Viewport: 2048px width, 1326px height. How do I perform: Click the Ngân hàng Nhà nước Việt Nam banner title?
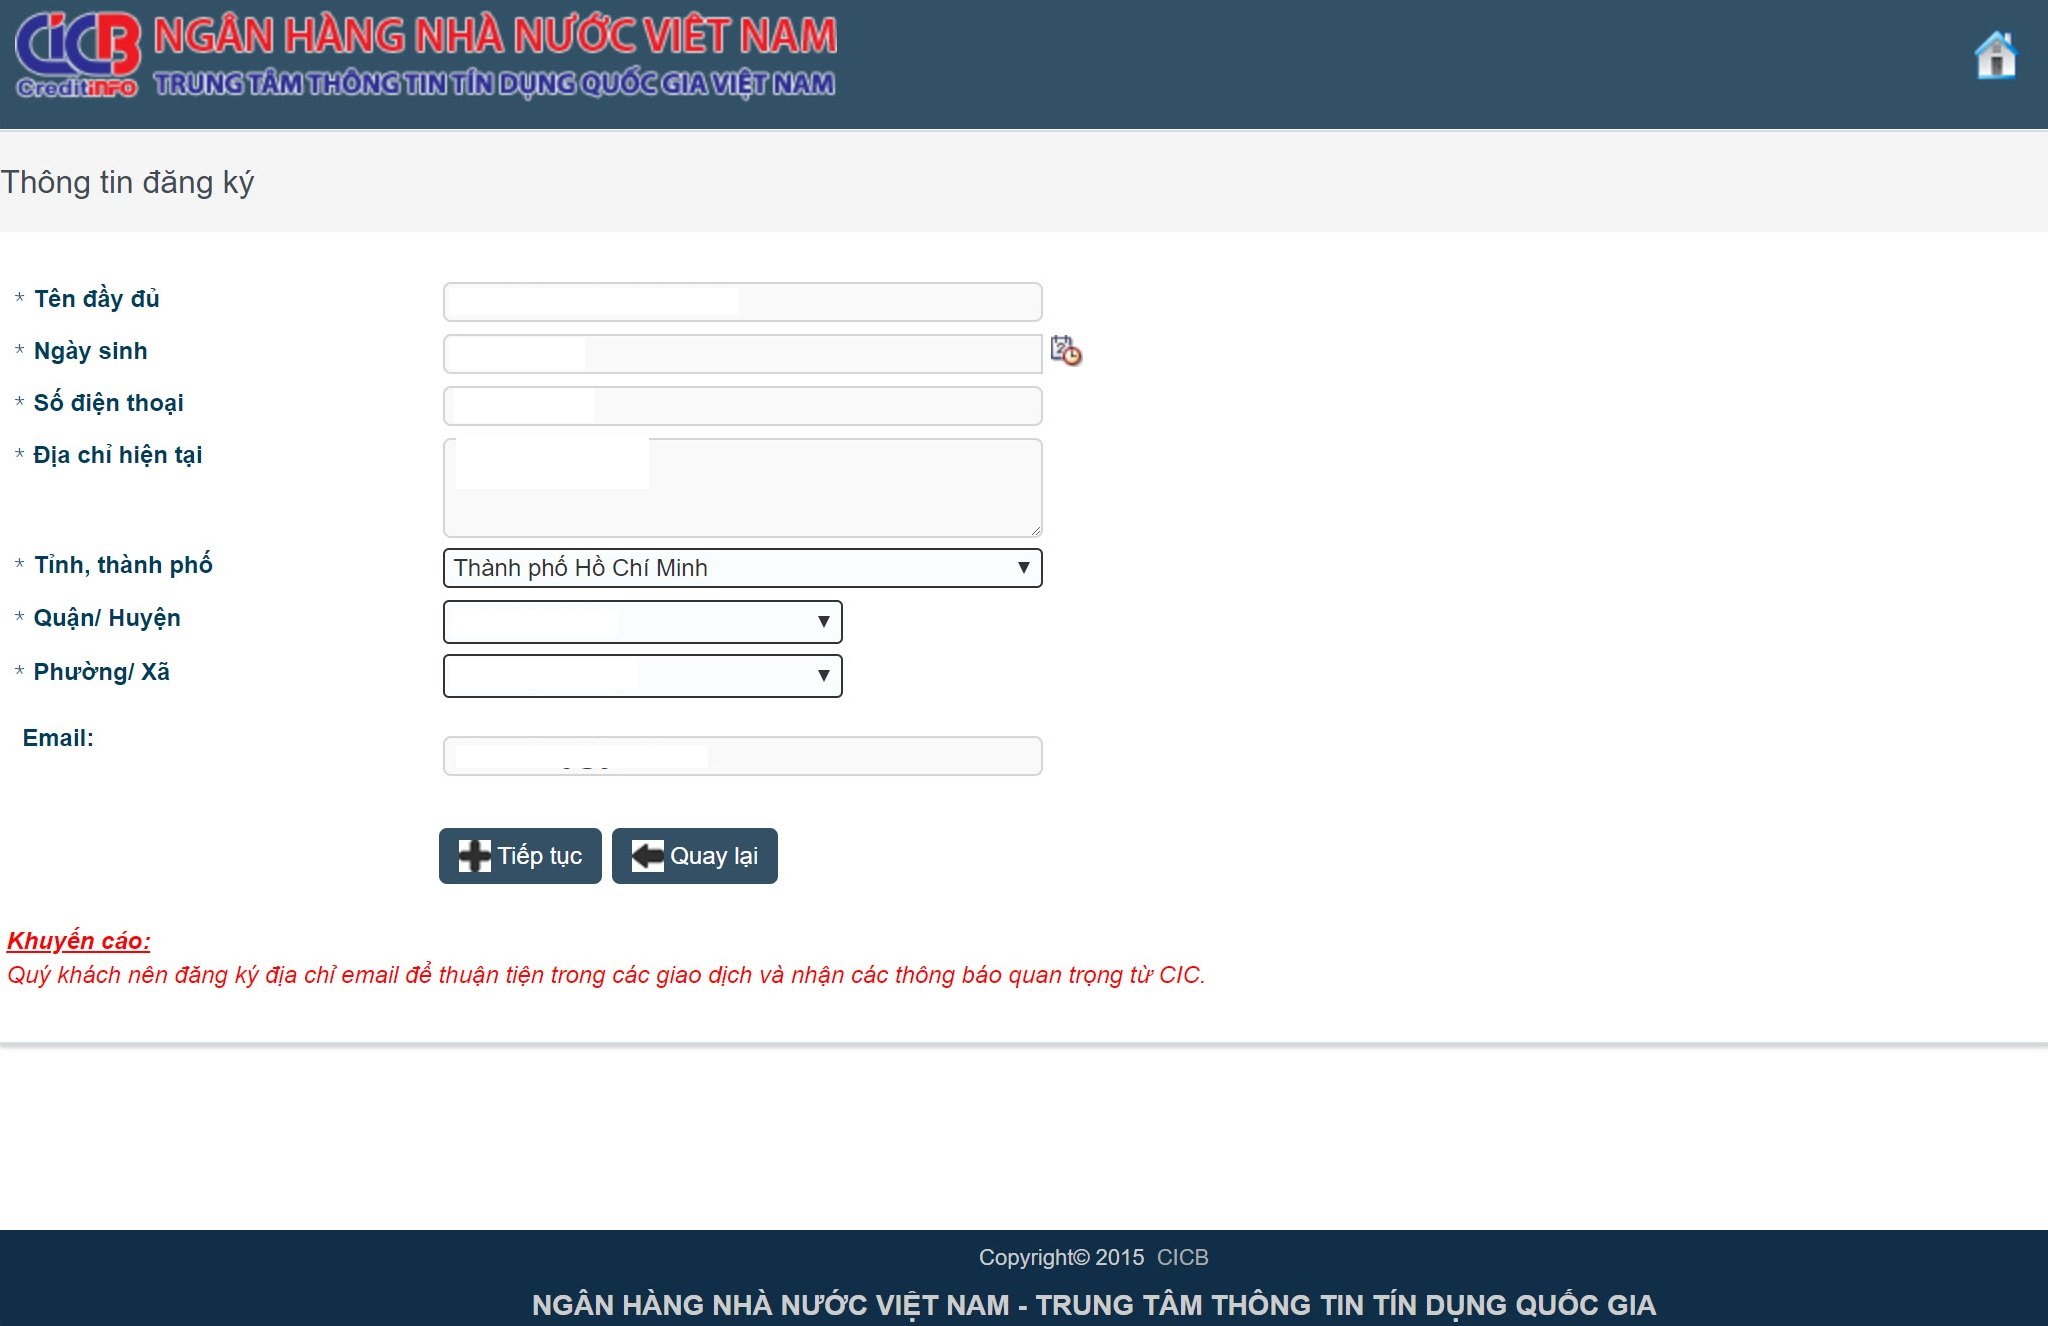click(495, 36)
